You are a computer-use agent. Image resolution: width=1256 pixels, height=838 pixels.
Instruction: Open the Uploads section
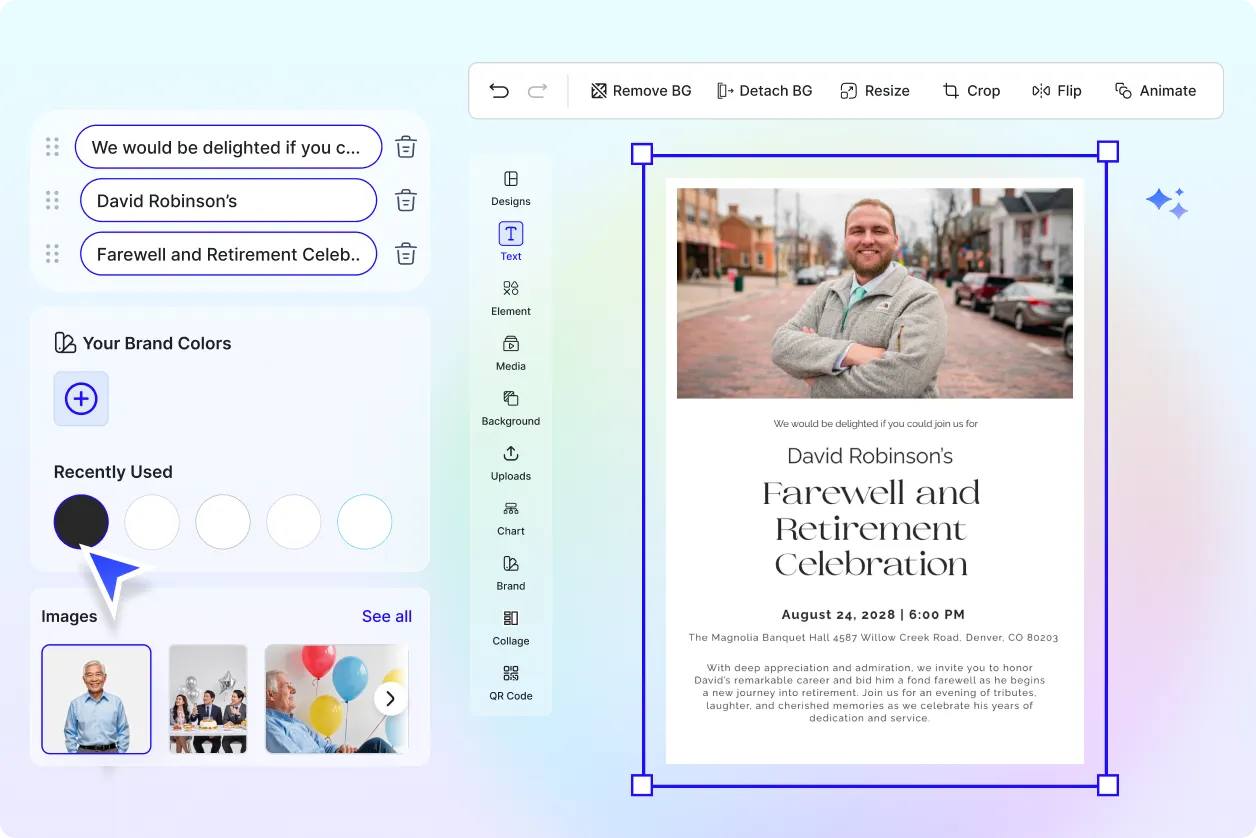click(510, 461)
